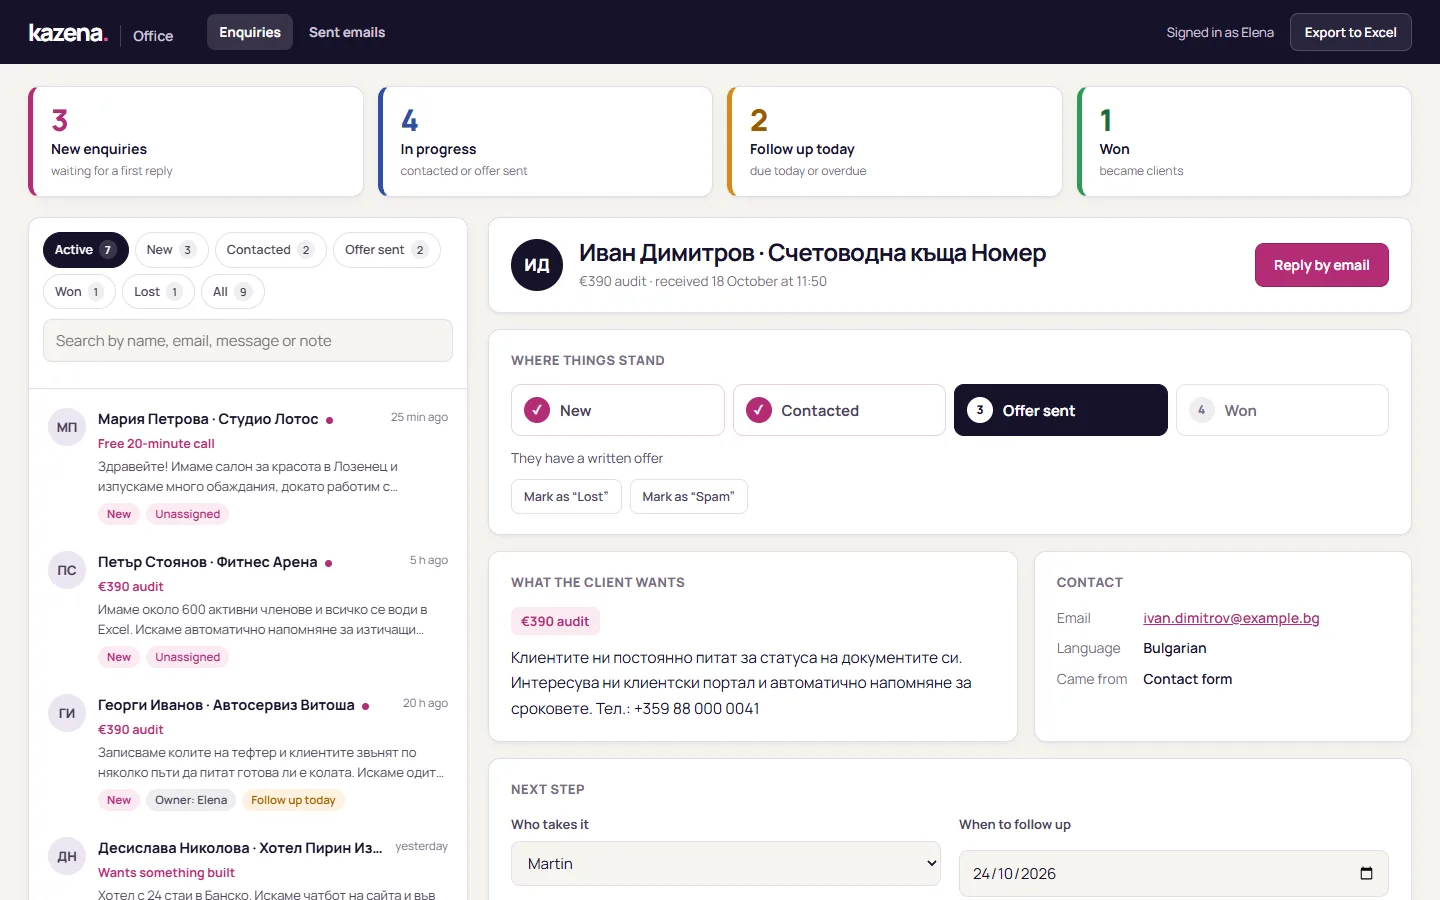Image resolution: width=1440 pixels, height=900 pixels.
Task: Open the date picker calendar icon
Action: [1366, 873]
